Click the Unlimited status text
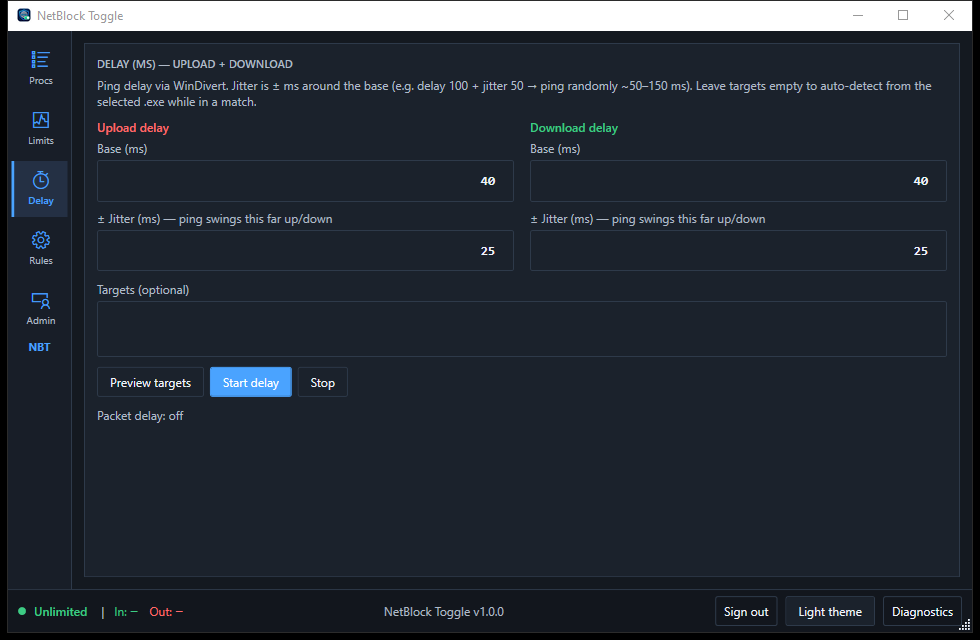This screenshot has width=980, height=640. click(61, 612)
